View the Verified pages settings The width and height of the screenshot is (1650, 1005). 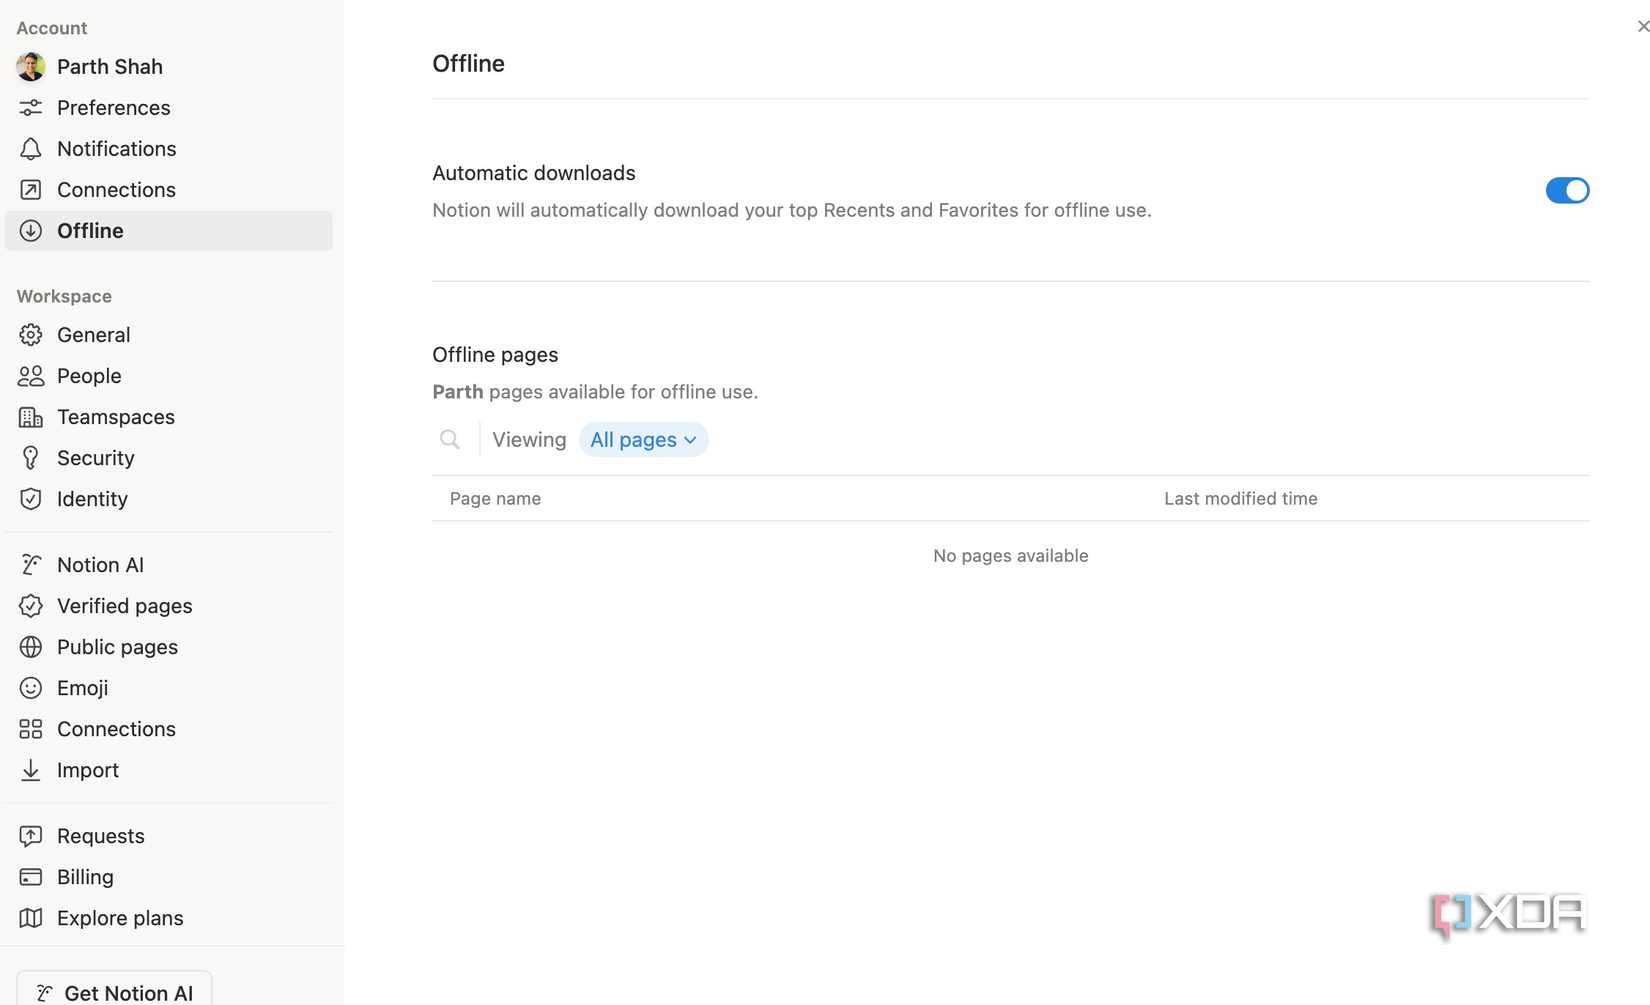pyautogui.click(x=124, y=605)
